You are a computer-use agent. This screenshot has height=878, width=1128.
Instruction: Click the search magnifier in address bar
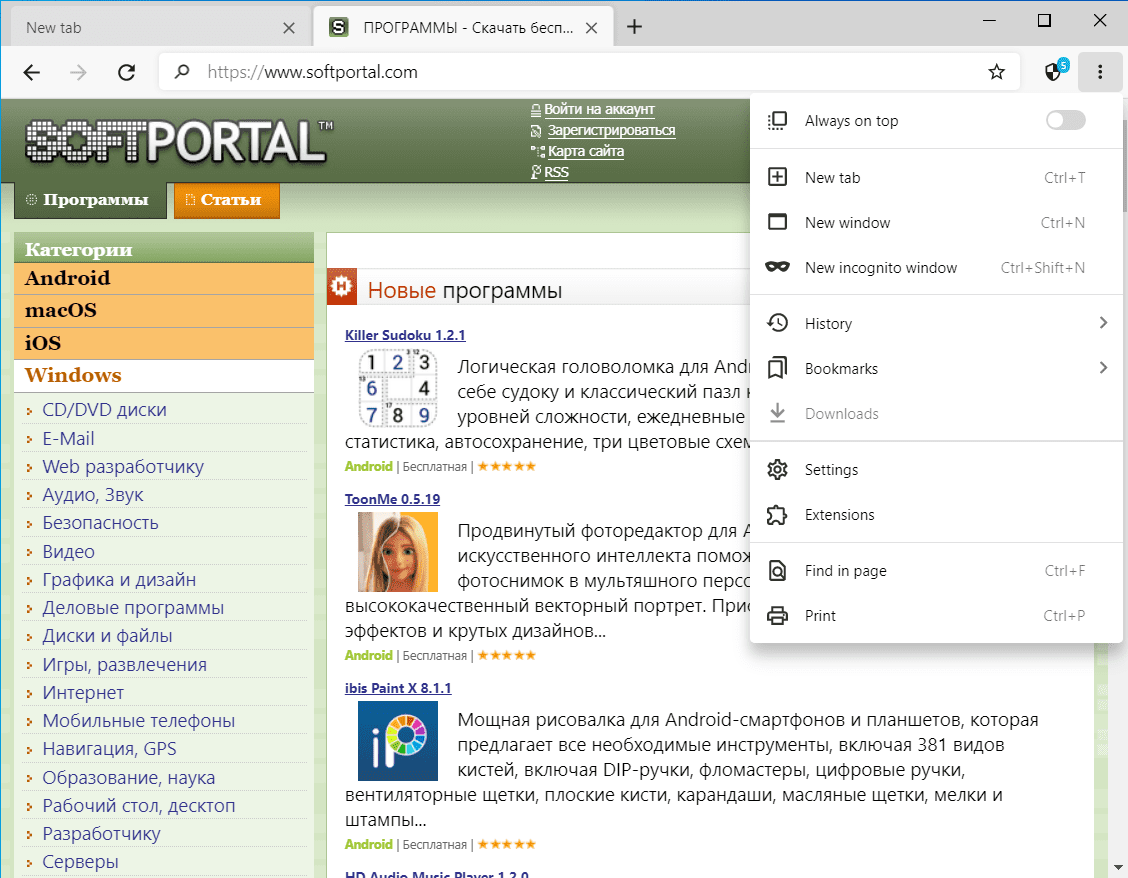click(x=182, y=72)
